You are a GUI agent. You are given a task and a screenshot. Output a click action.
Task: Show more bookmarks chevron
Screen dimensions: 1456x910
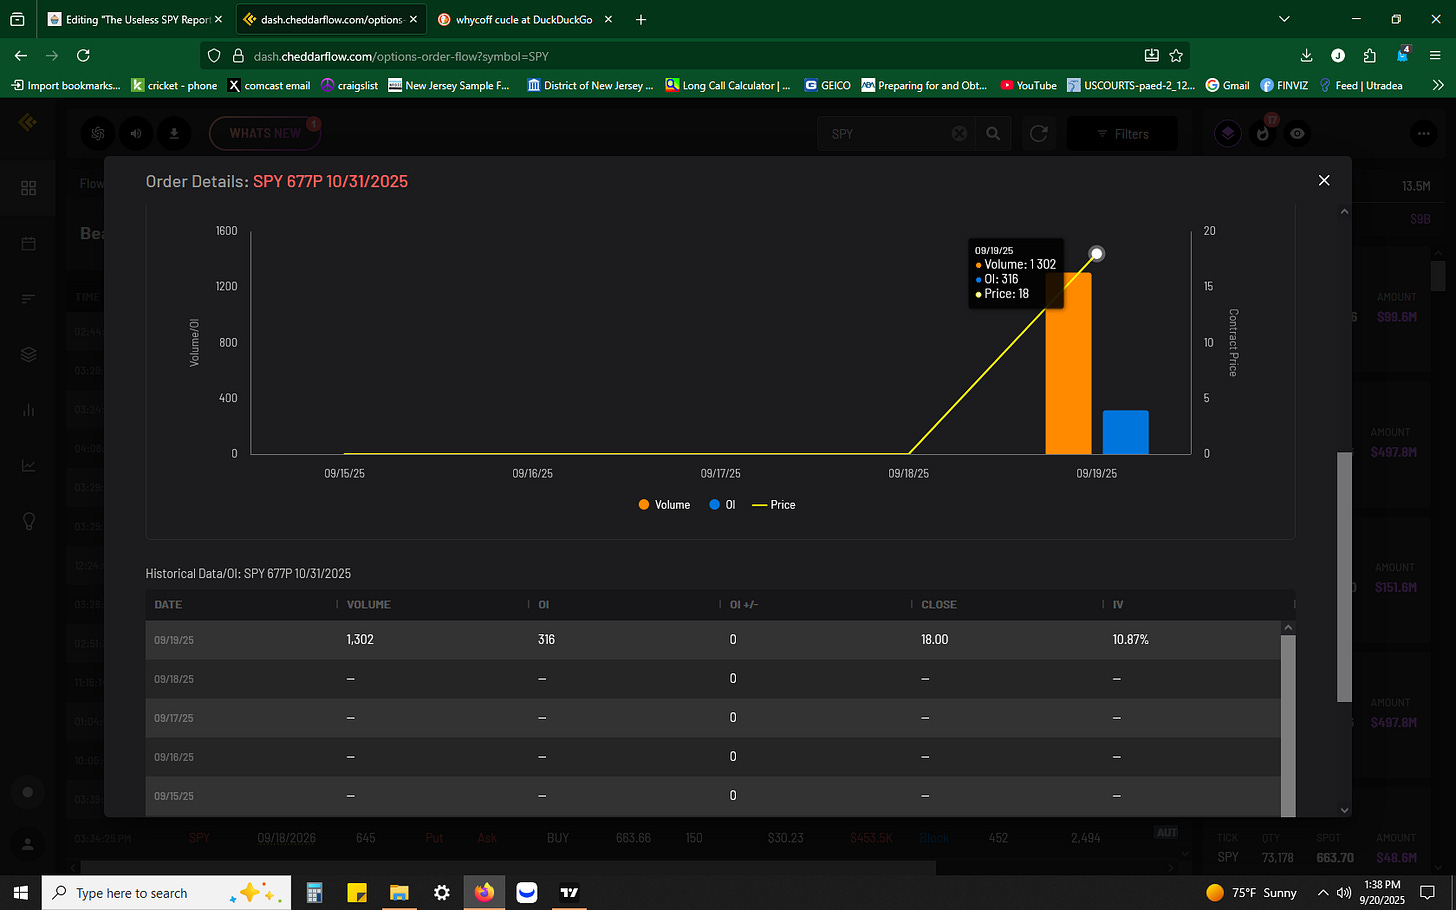click(1438, 85)
